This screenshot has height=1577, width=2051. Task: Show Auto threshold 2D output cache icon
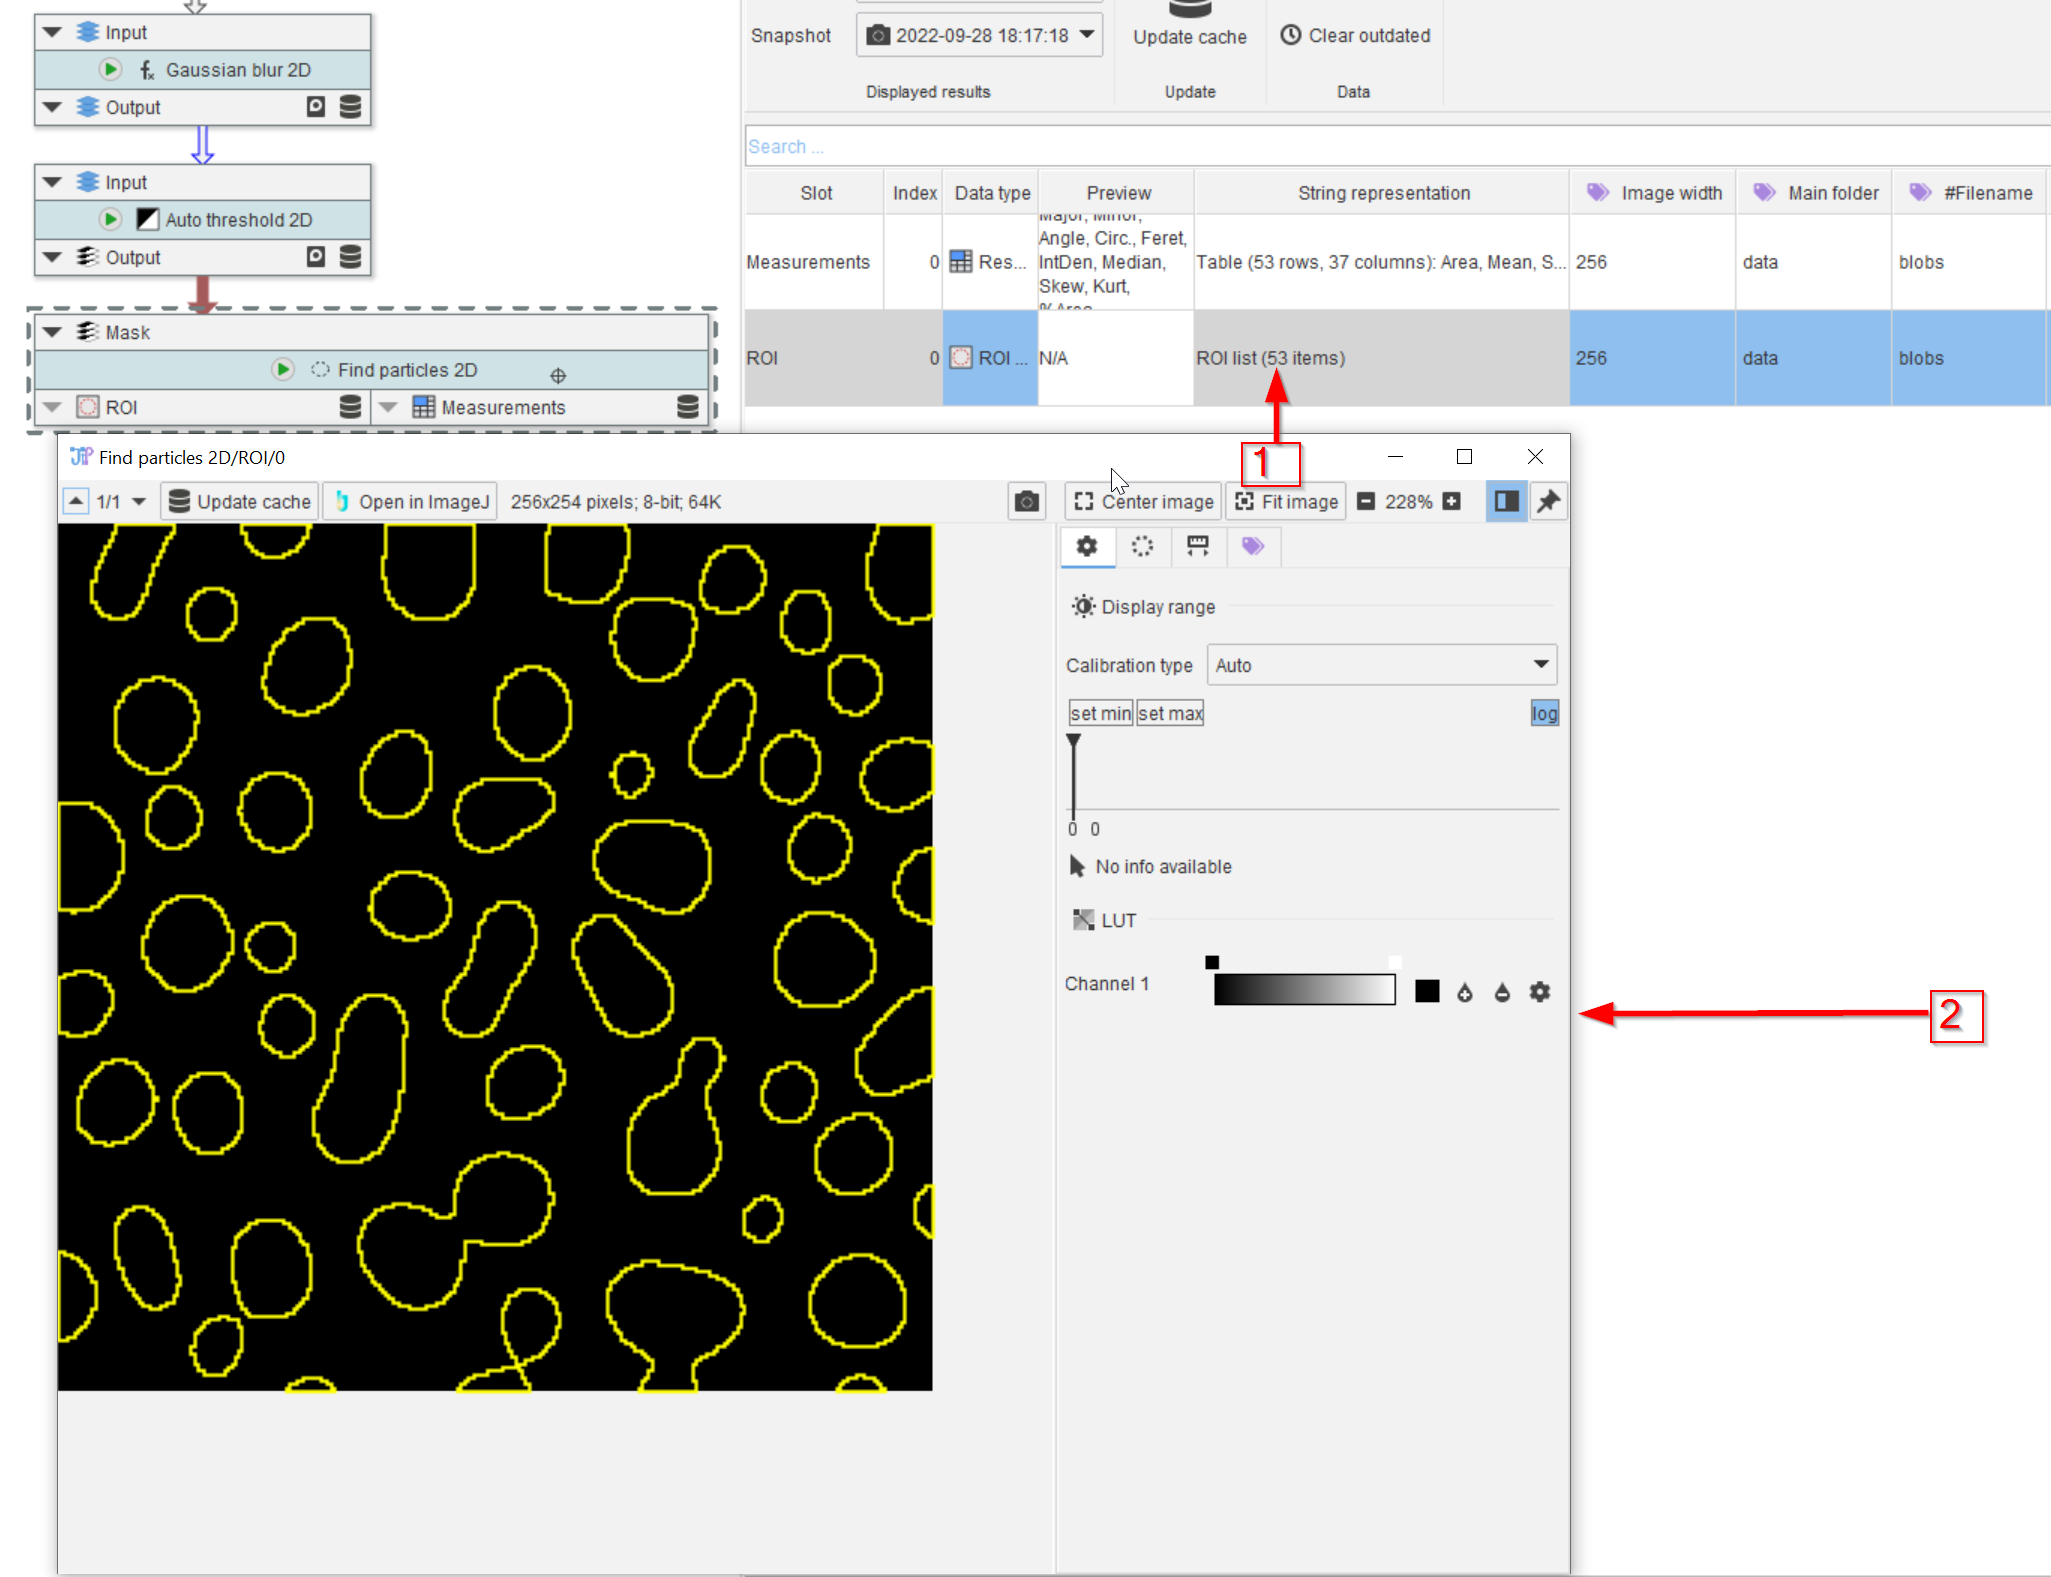350,257
